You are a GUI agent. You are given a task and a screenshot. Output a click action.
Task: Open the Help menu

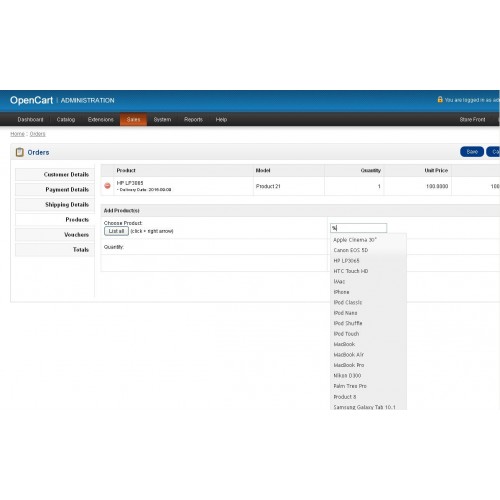(221, 120)
